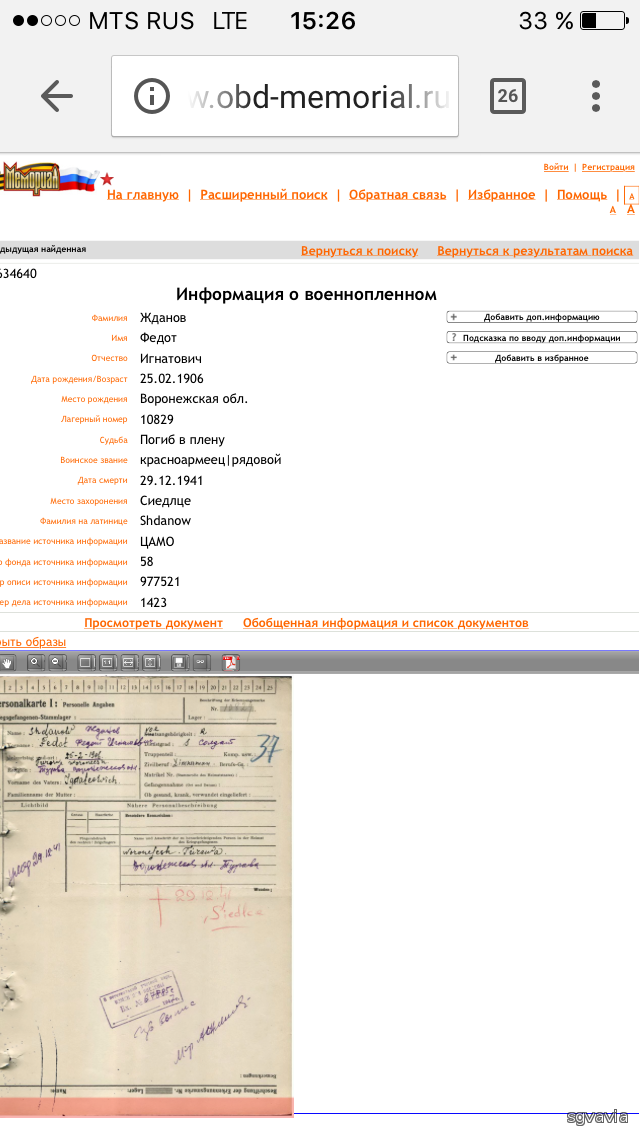Select camp number 10829
Screen dimensions: 640x1136
coord(157,419)
